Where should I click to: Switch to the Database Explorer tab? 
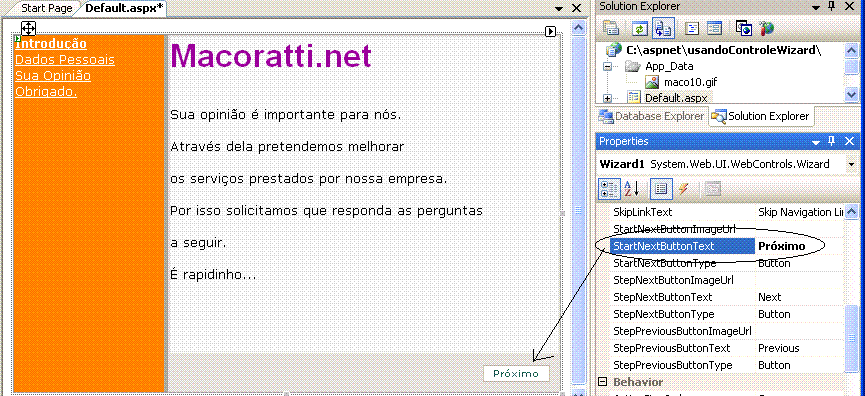(x=652, y=116)
